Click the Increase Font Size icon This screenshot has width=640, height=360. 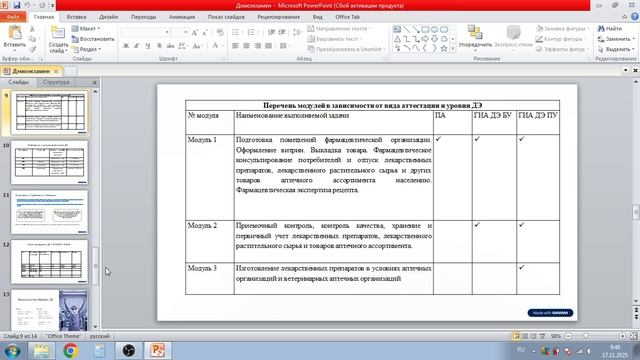click(x=195, y=33)
